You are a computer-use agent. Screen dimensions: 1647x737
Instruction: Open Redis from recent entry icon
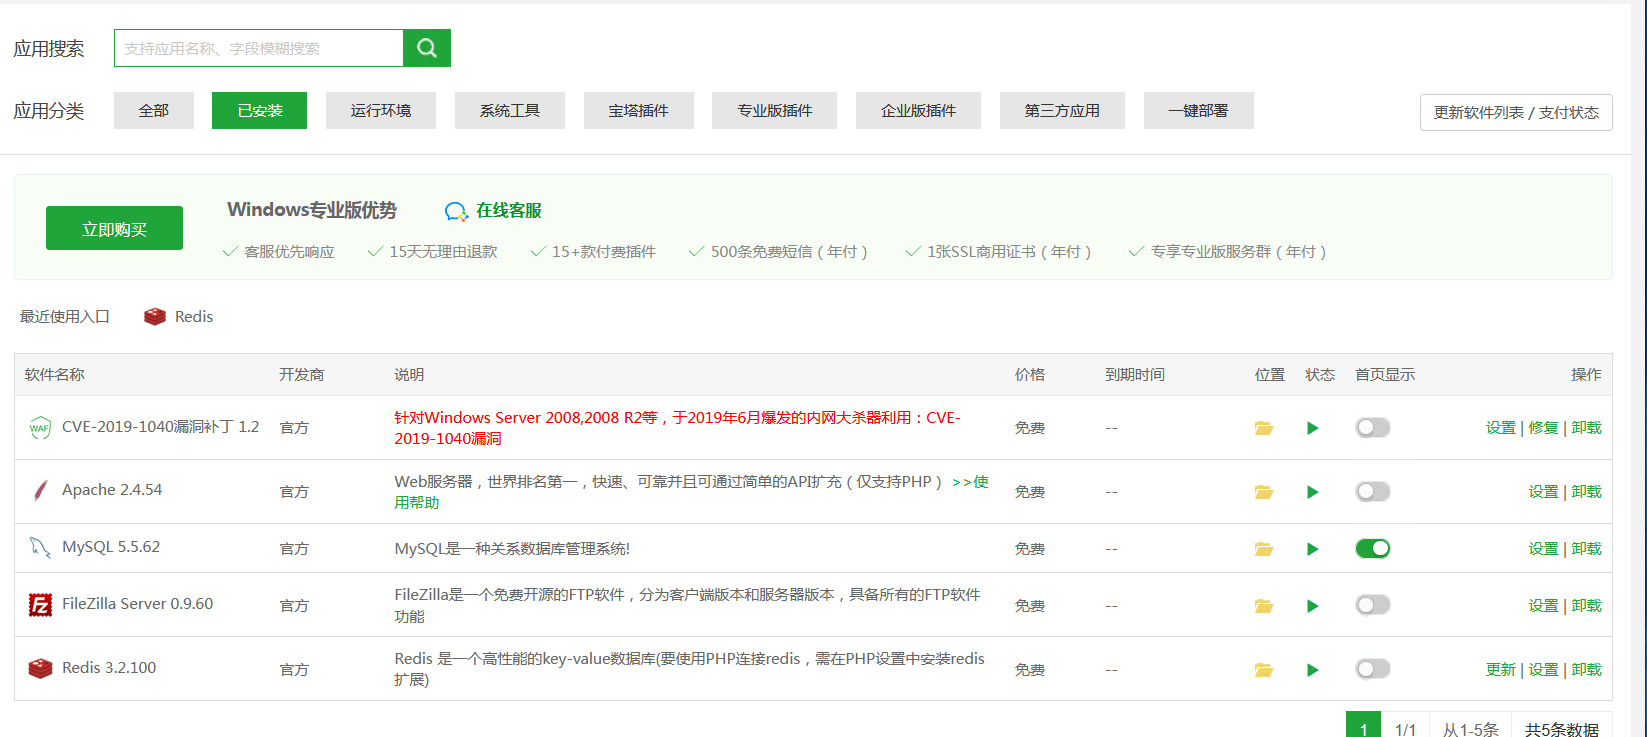(x=155, y=317)
